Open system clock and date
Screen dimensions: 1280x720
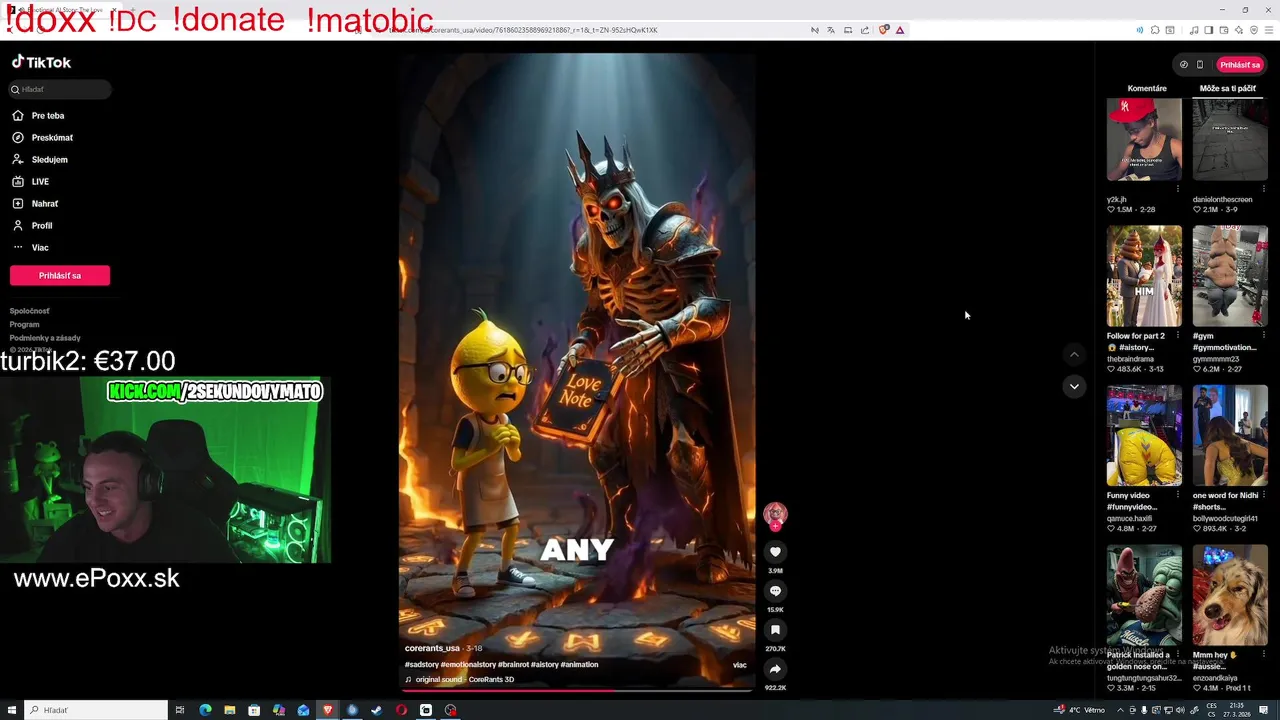pos(1237,710)
